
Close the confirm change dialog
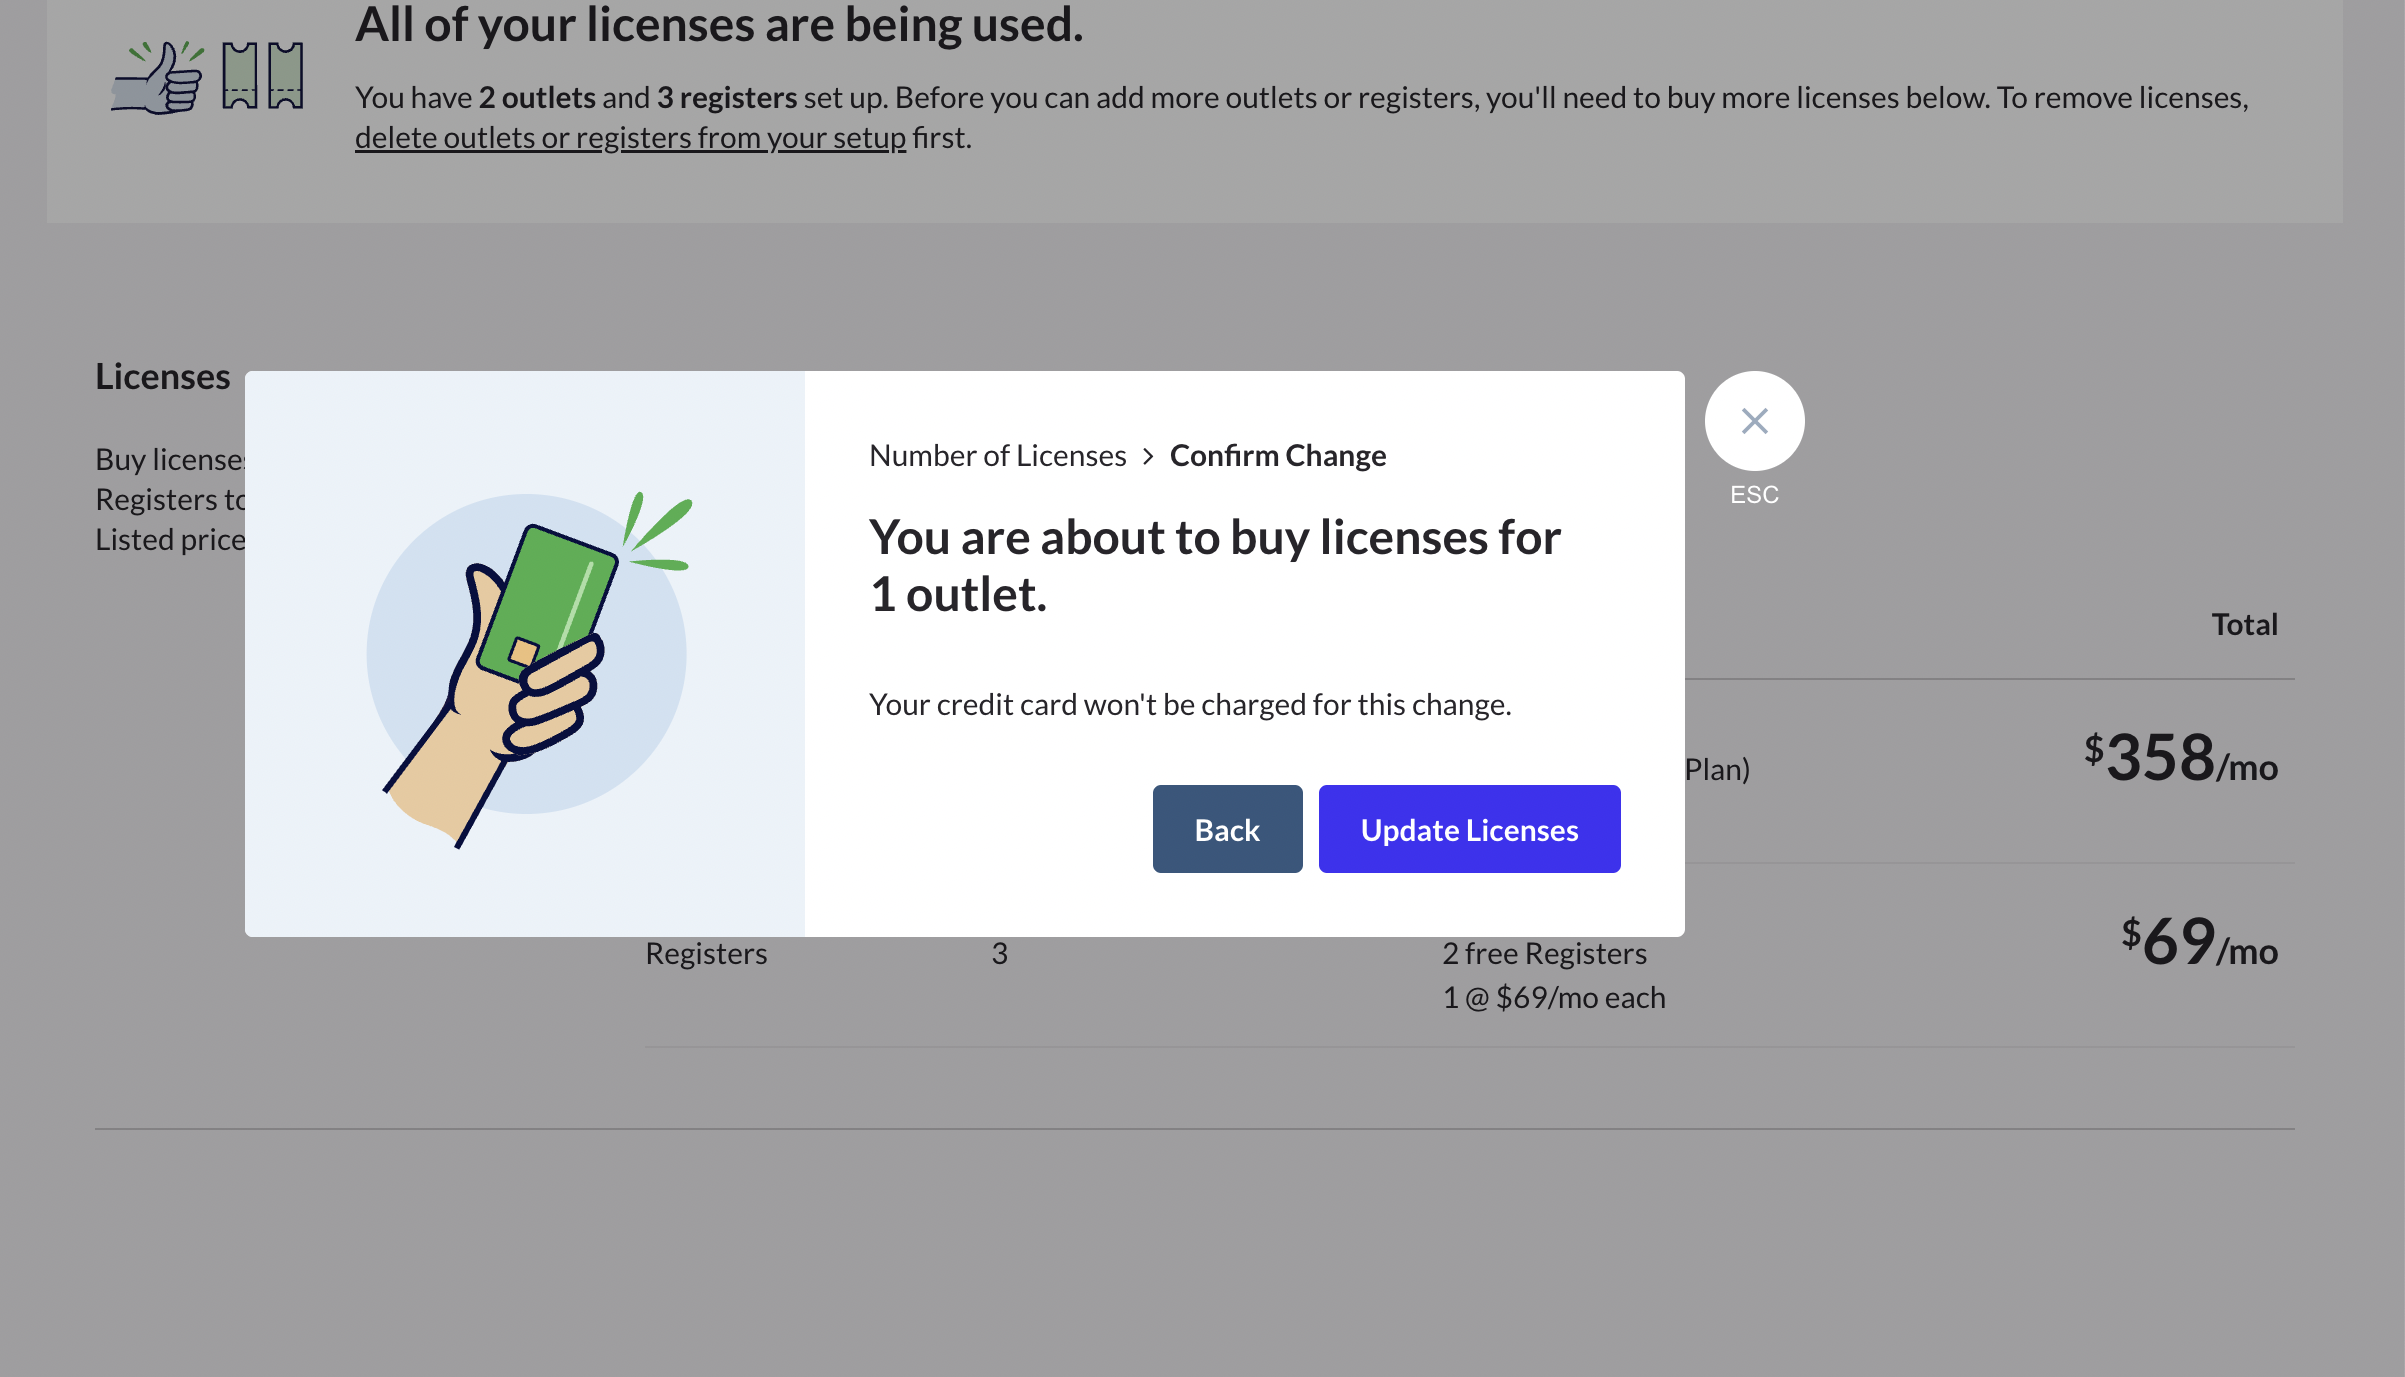pos(1754,421)
